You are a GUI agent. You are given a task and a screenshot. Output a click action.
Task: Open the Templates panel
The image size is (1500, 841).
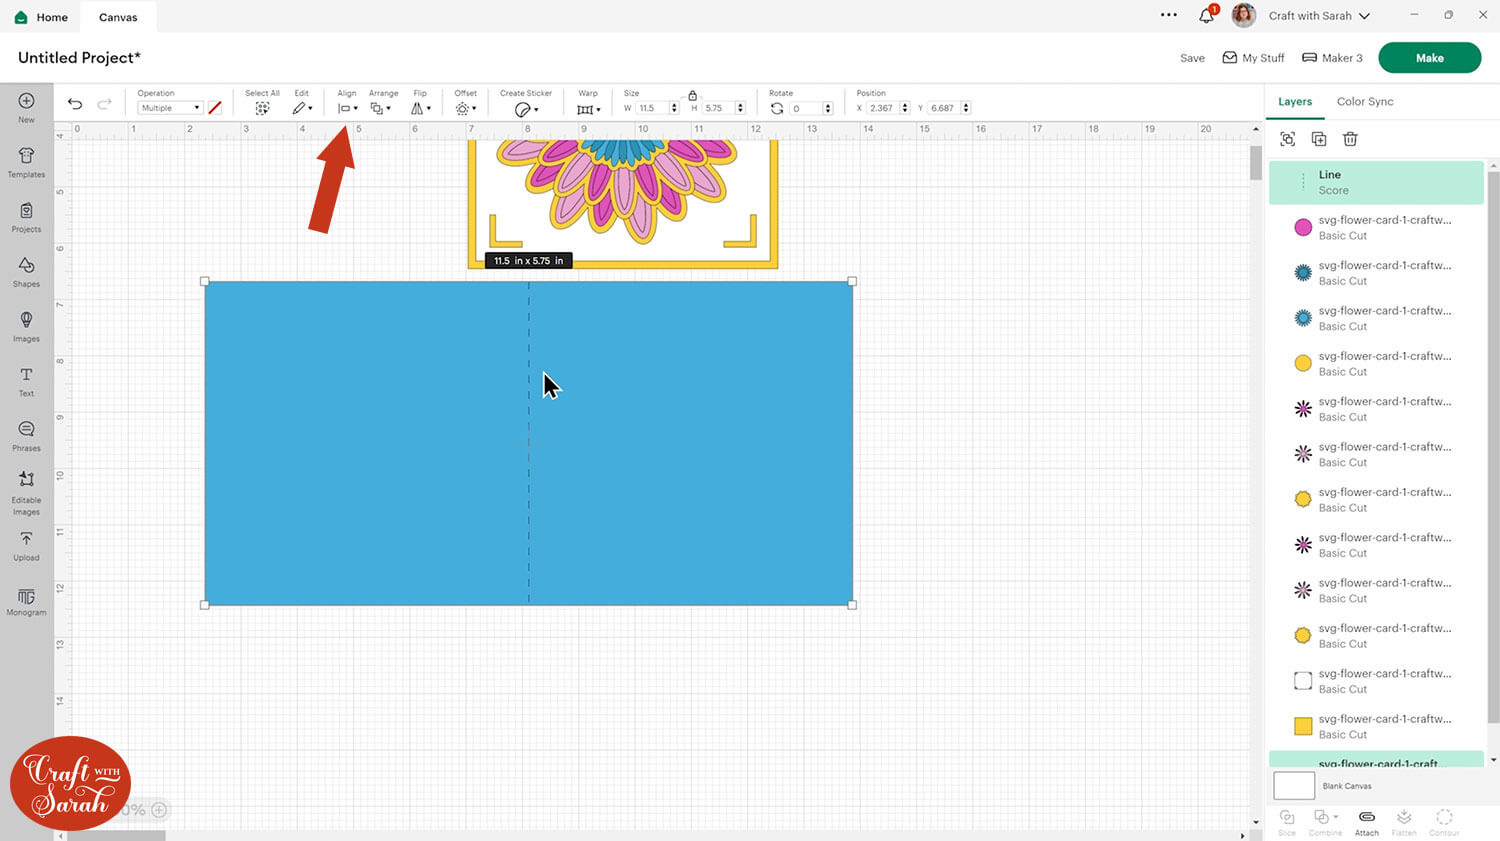(26, 161)
